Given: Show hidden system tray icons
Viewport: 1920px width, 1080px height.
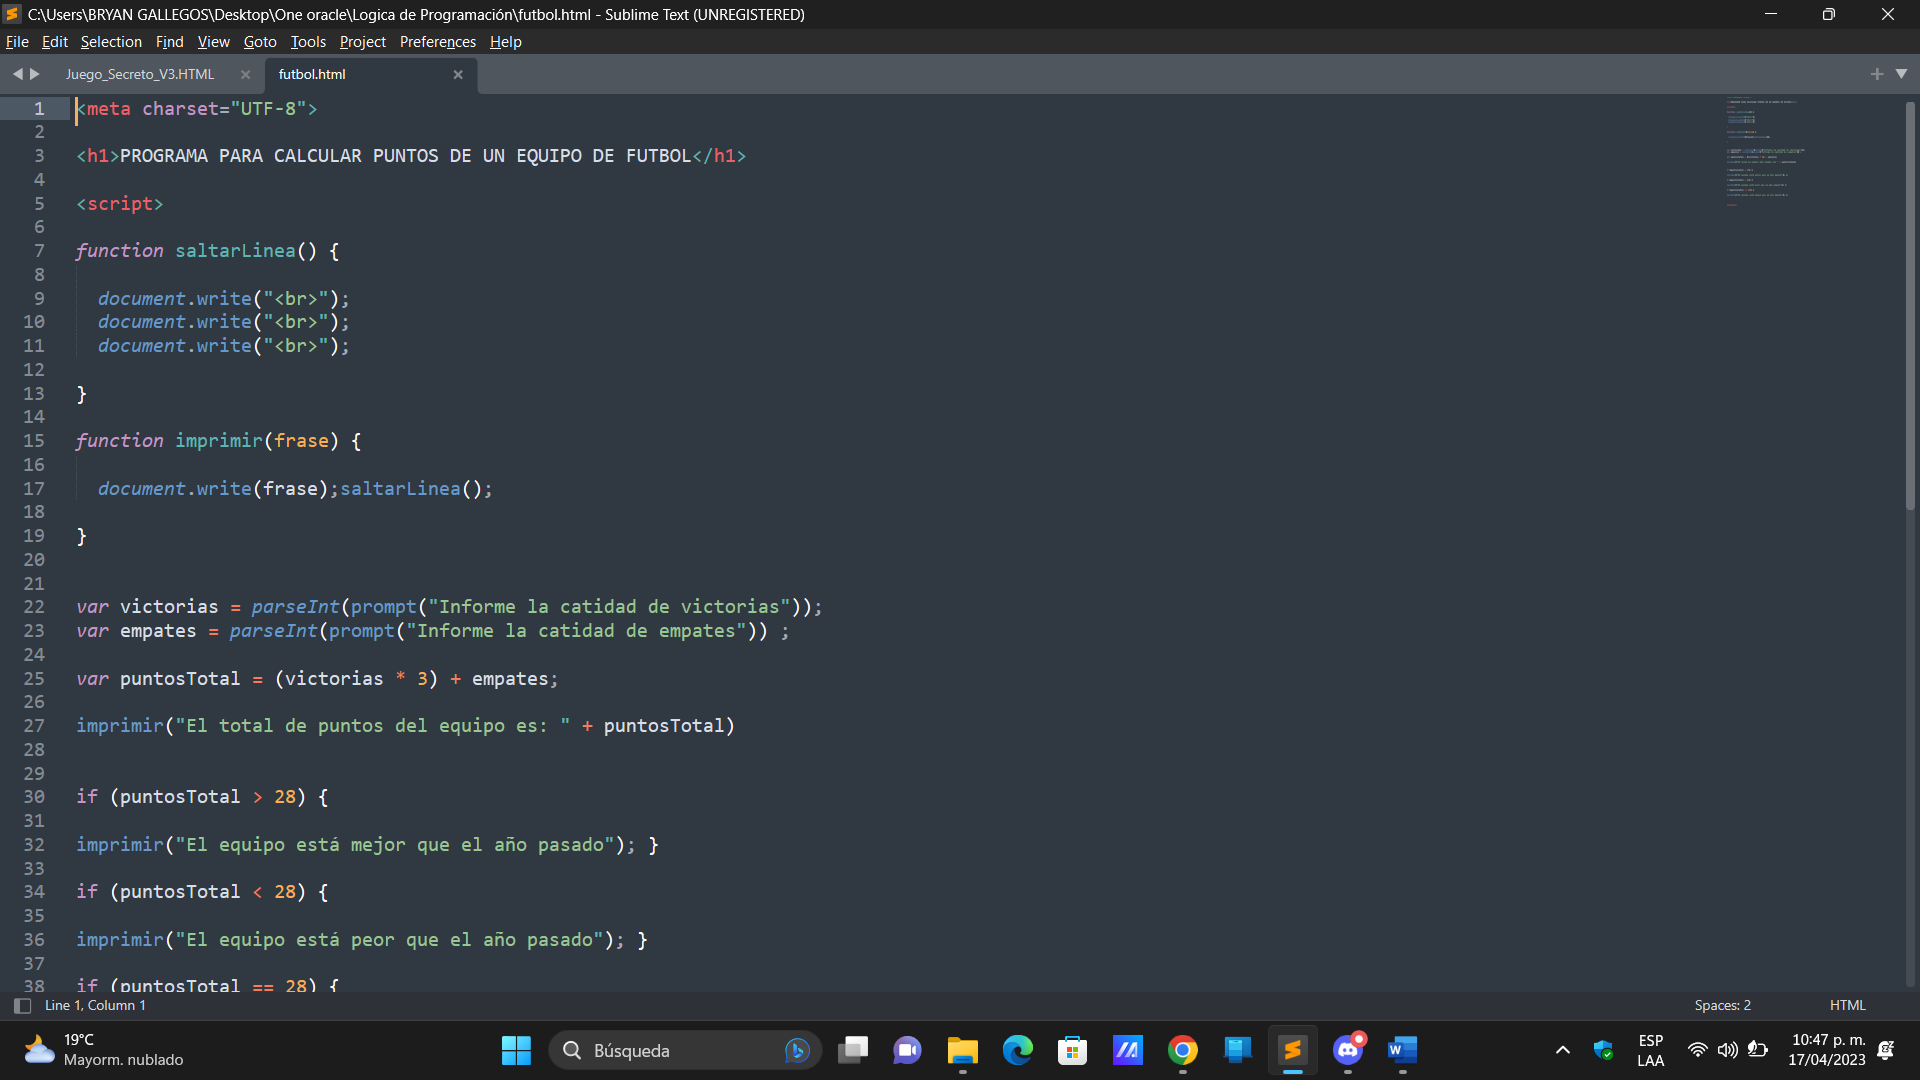Looking at the screenshot, I should click(1563, 1050).
